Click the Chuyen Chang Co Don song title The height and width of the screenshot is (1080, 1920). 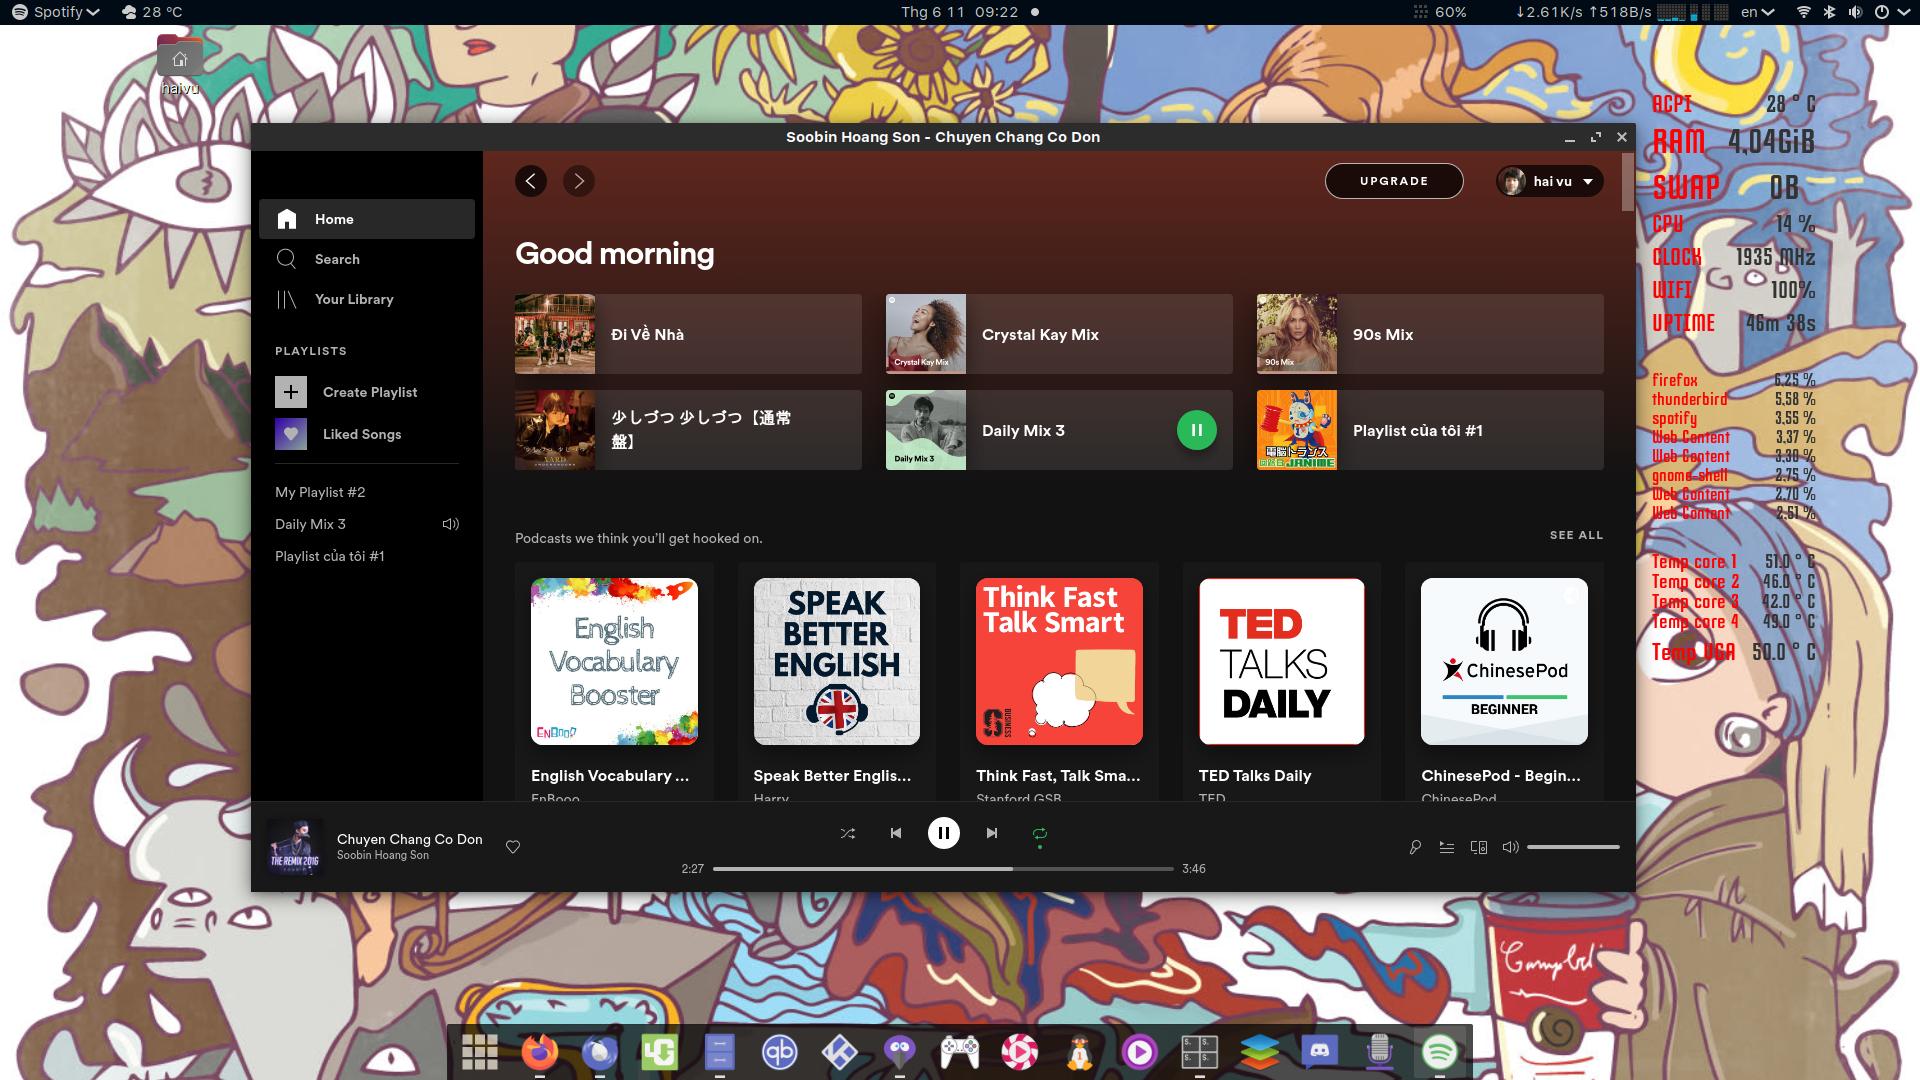[410, 839]
